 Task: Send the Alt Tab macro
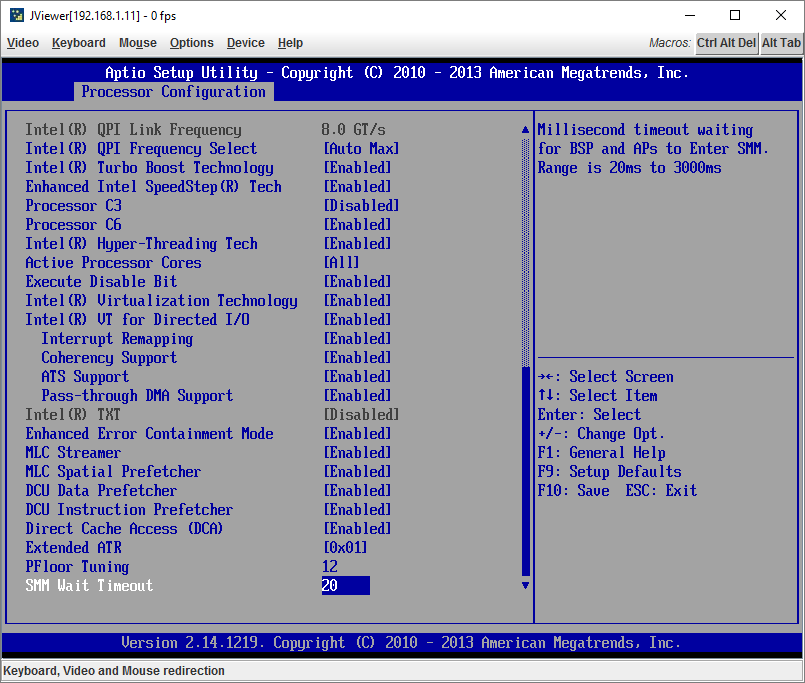[x=781, y=43]
